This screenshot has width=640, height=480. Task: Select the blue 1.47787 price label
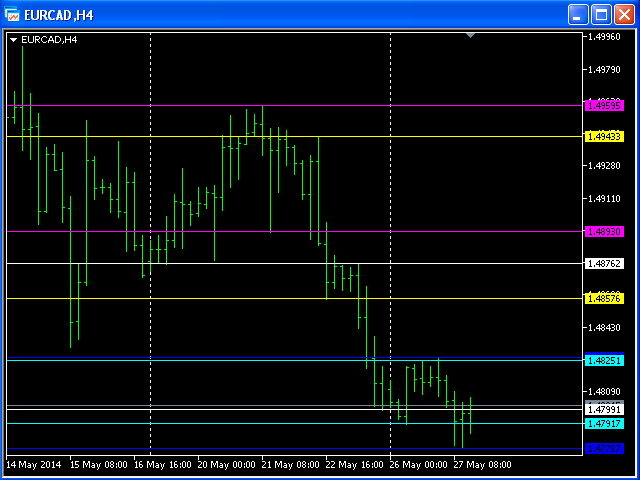(x=604, y=449)
